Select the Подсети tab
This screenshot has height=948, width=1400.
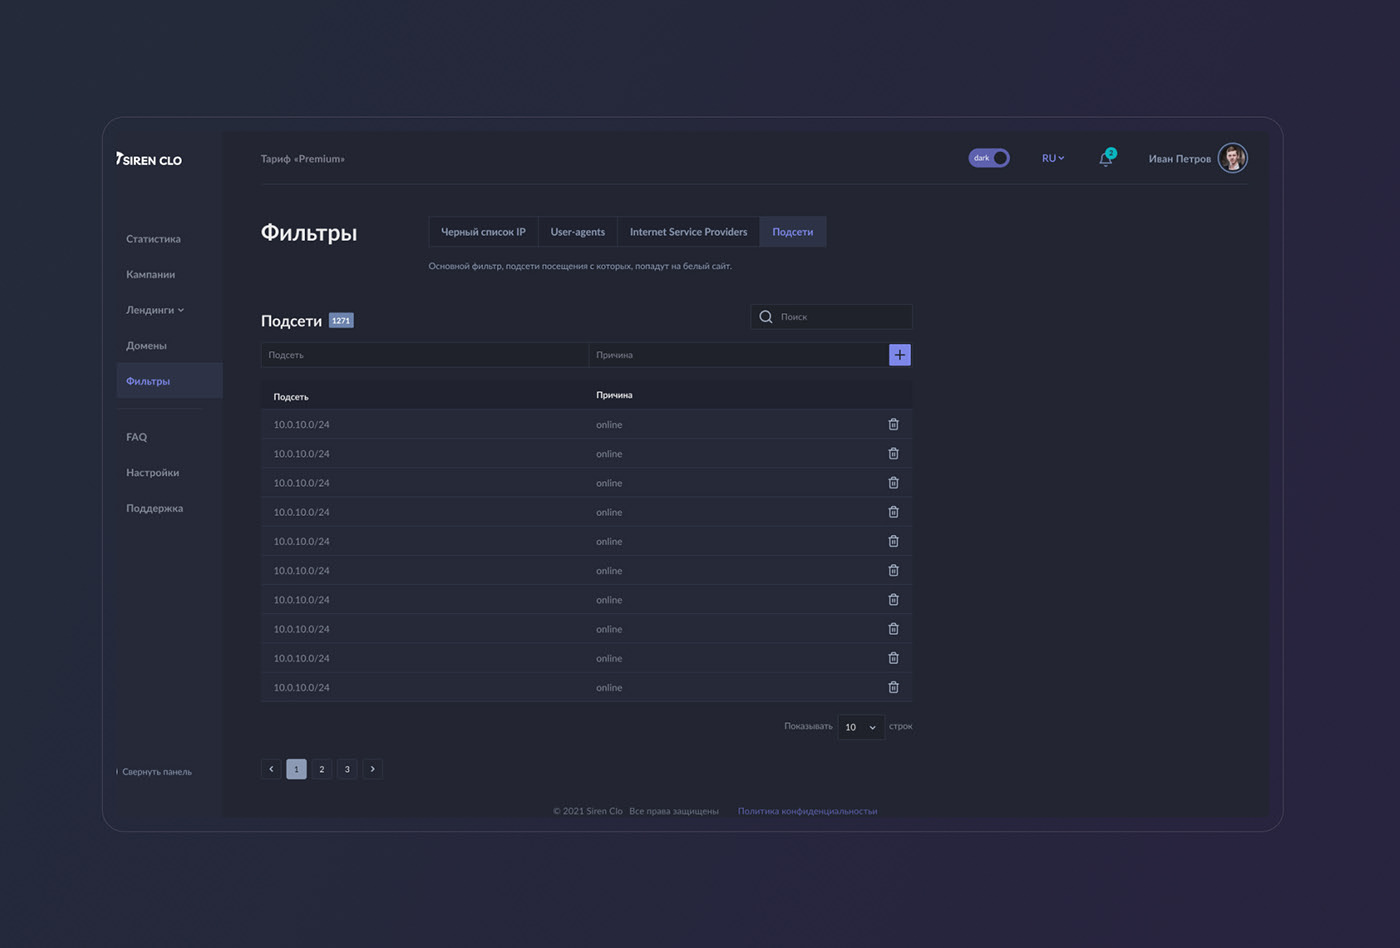pyautogui.click(x=793, y=232)
